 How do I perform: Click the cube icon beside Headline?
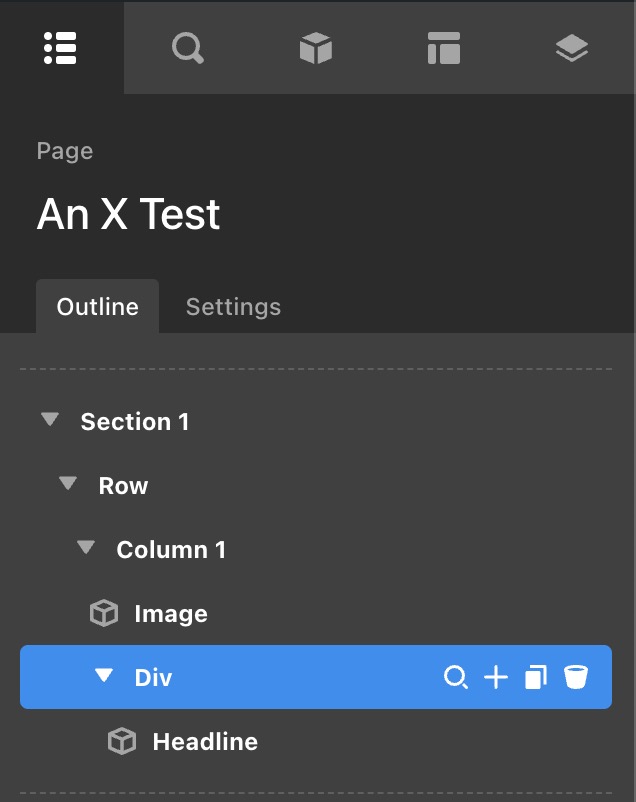(122, 742)
